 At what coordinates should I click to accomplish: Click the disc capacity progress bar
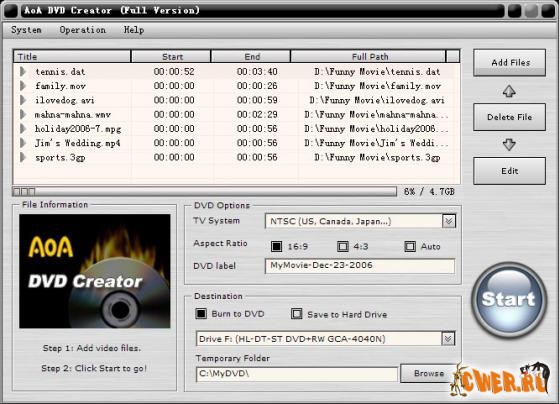pyautogui.click(x=204, y=191)
